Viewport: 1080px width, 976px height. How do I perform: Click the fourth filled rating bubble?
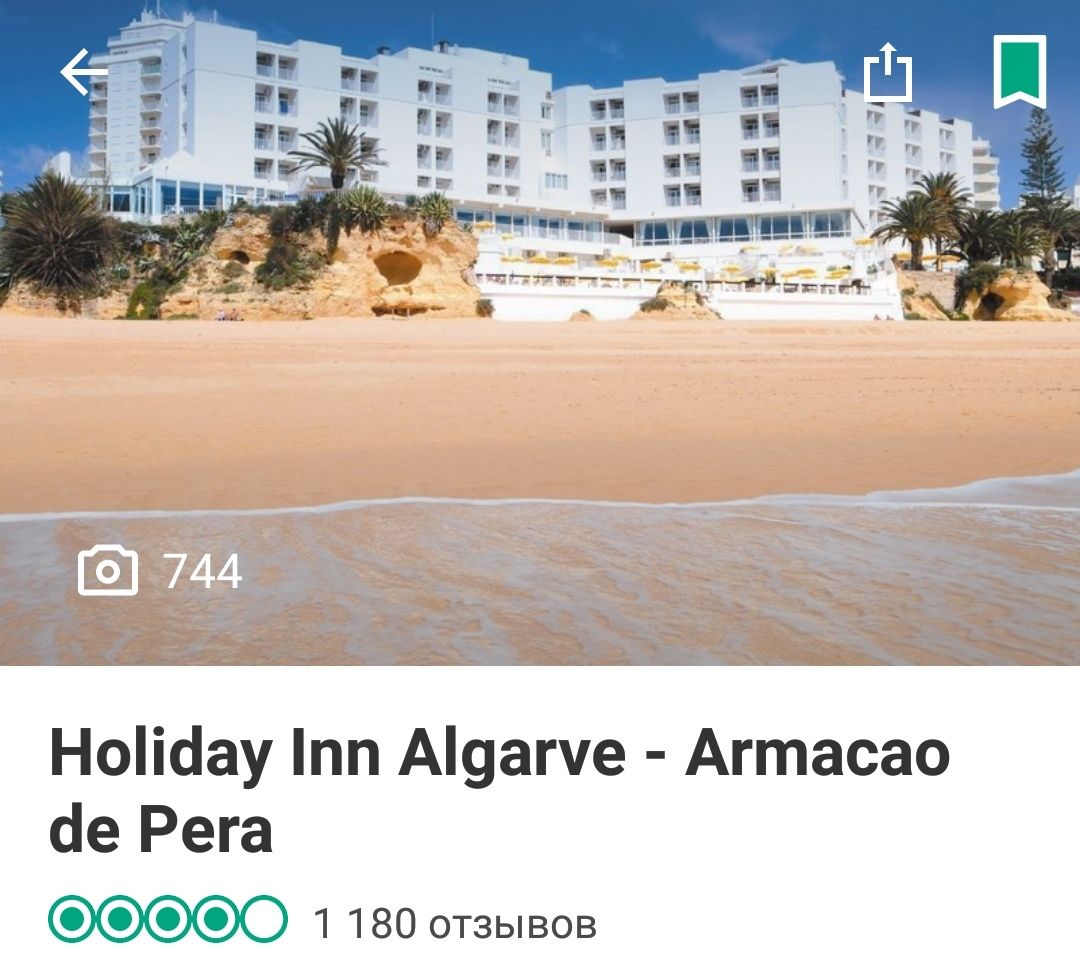click(x=216, y=919)
